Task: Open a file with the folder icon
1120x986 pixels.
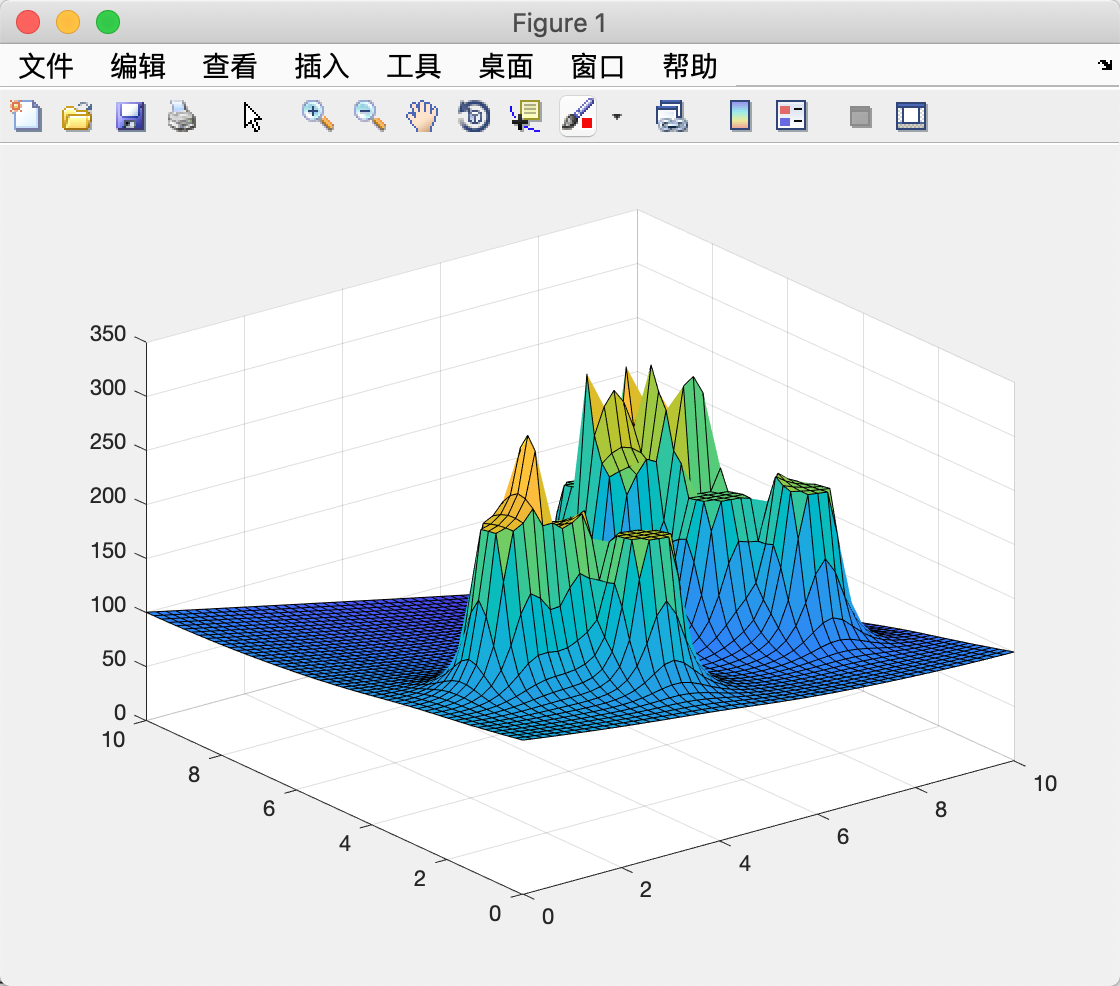Action: 77,116
